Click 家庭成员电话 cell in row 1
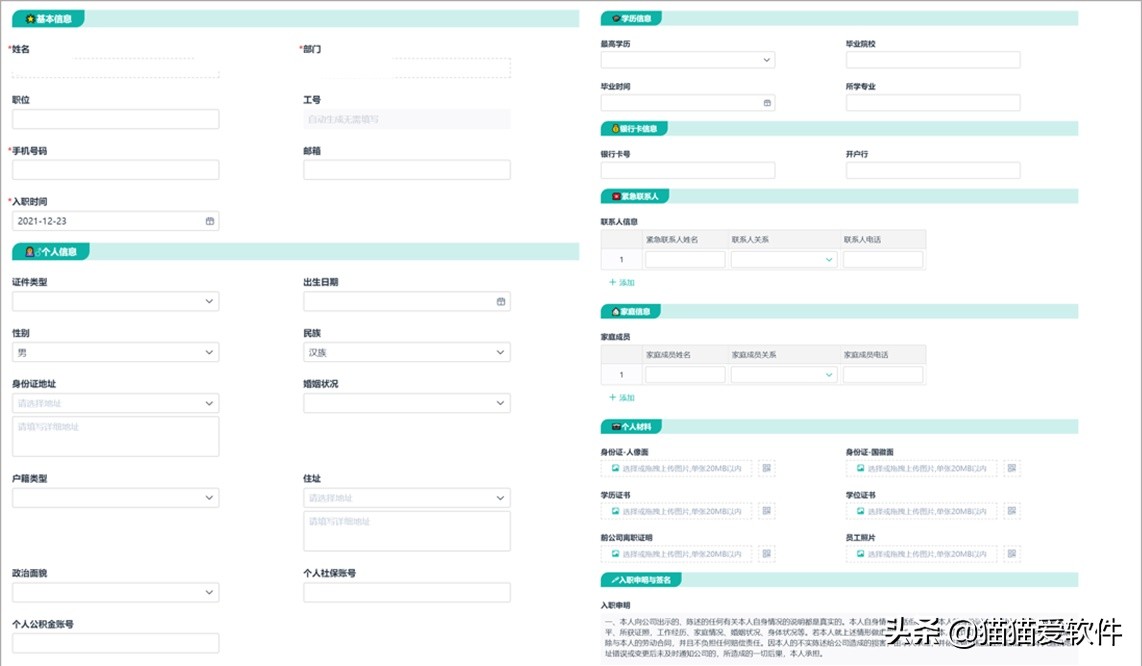The height and width of the screenshot is (666, 1142). [883, 375]
